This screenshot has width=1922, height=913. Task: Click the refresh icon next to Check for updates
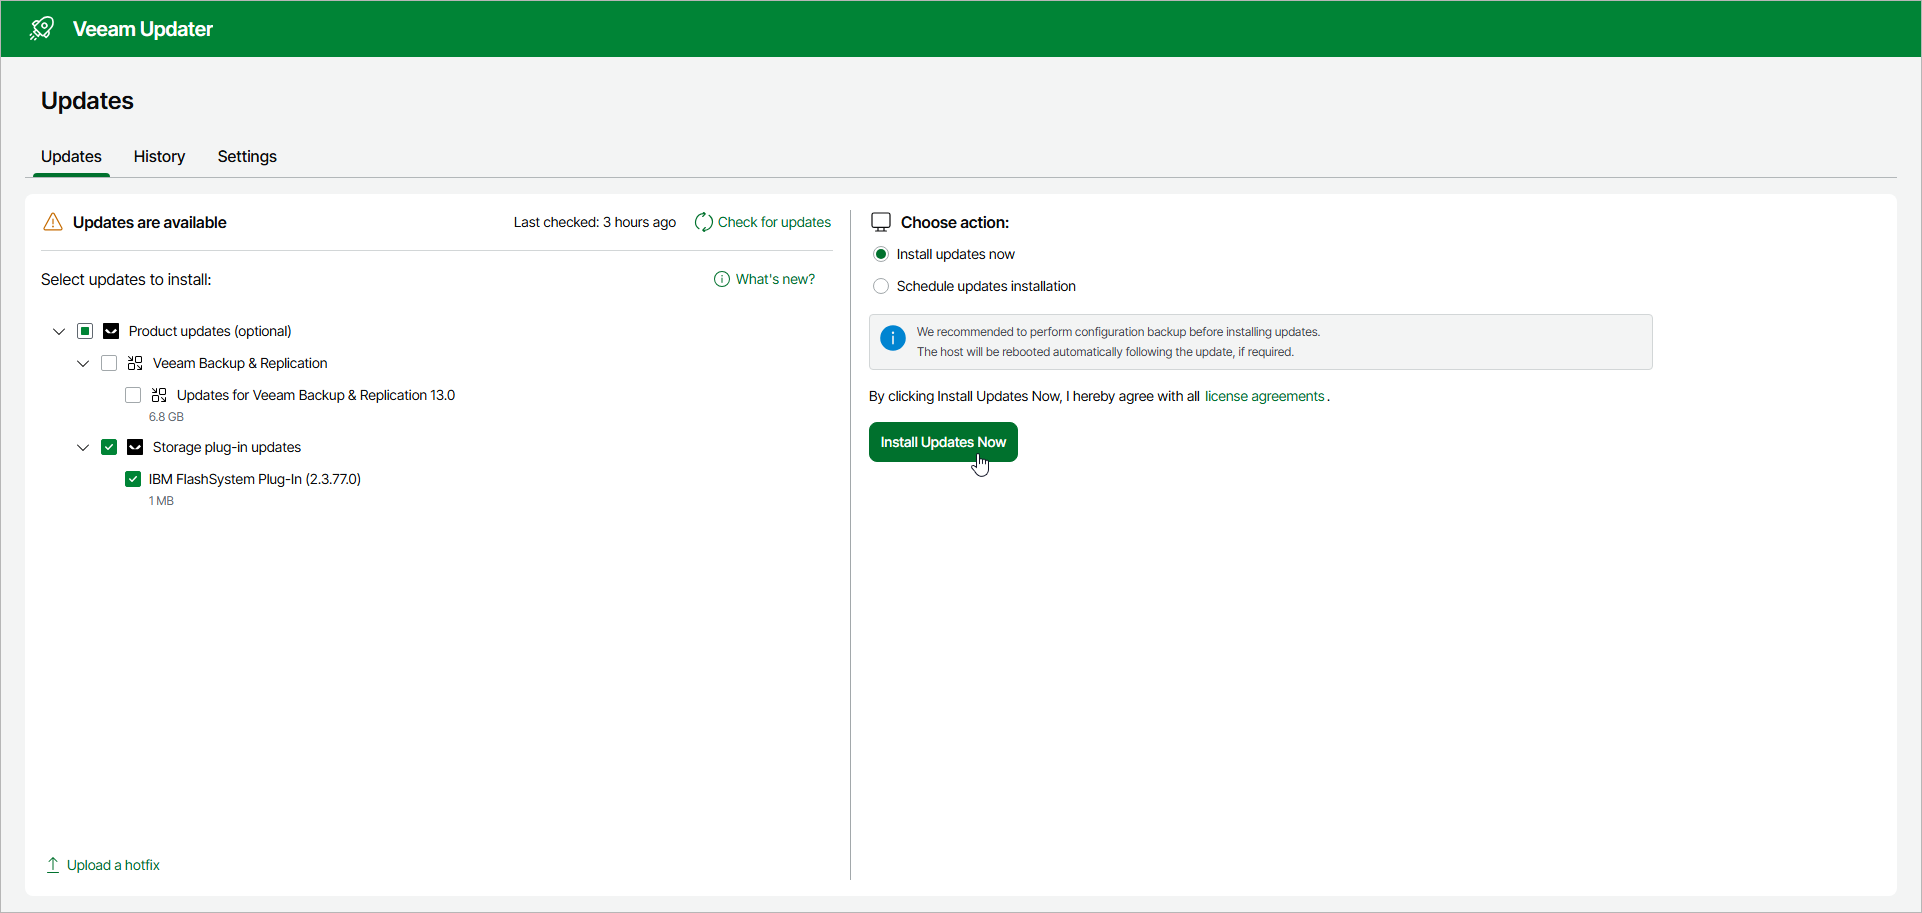704,222
